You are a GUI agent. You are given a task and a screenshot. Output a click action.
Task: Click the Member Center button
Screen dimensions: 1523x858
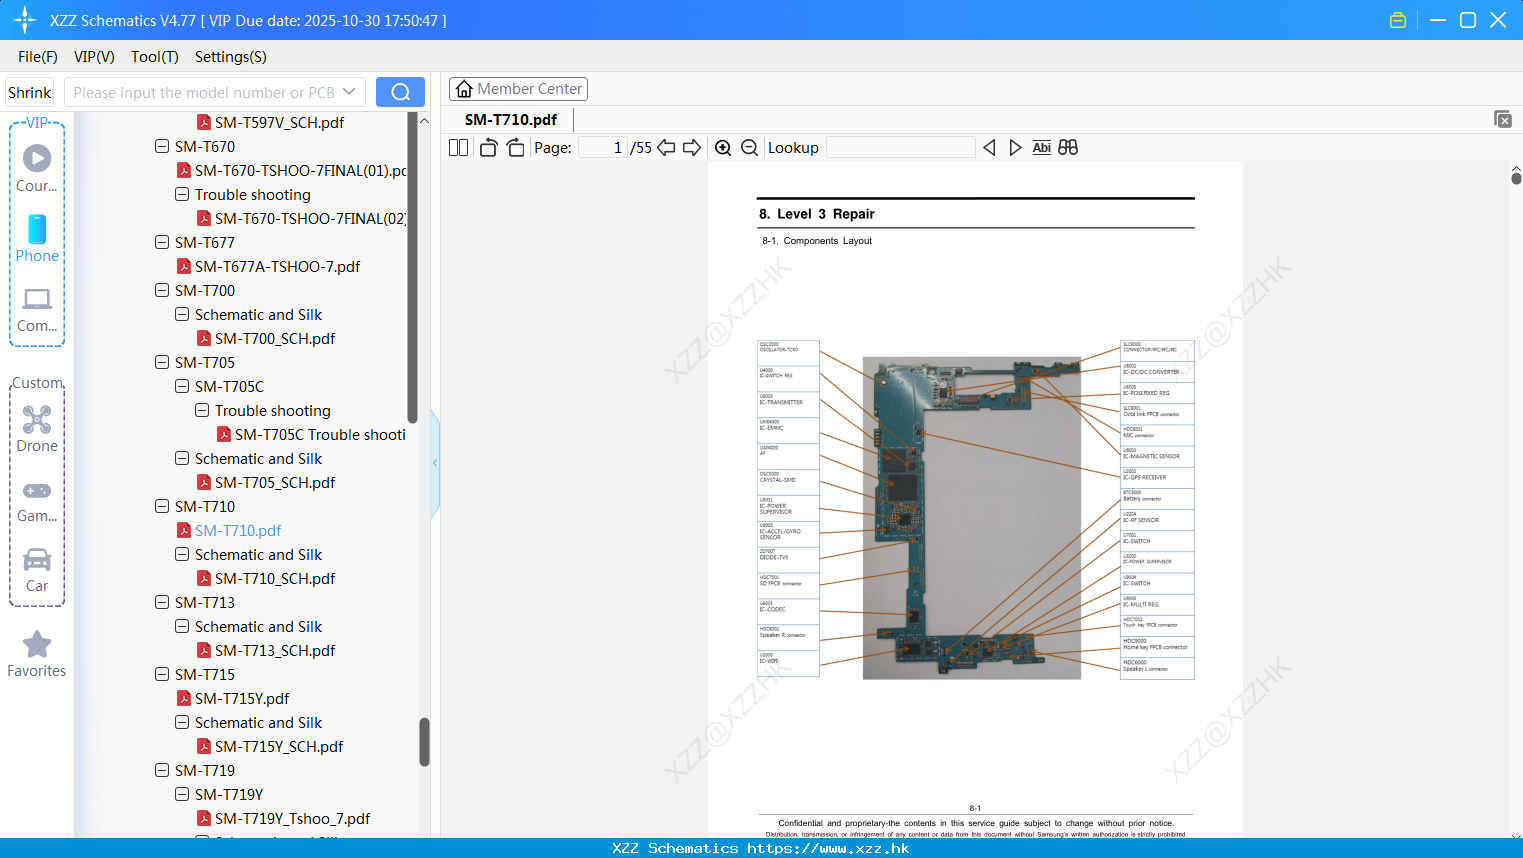click(518, 89)
